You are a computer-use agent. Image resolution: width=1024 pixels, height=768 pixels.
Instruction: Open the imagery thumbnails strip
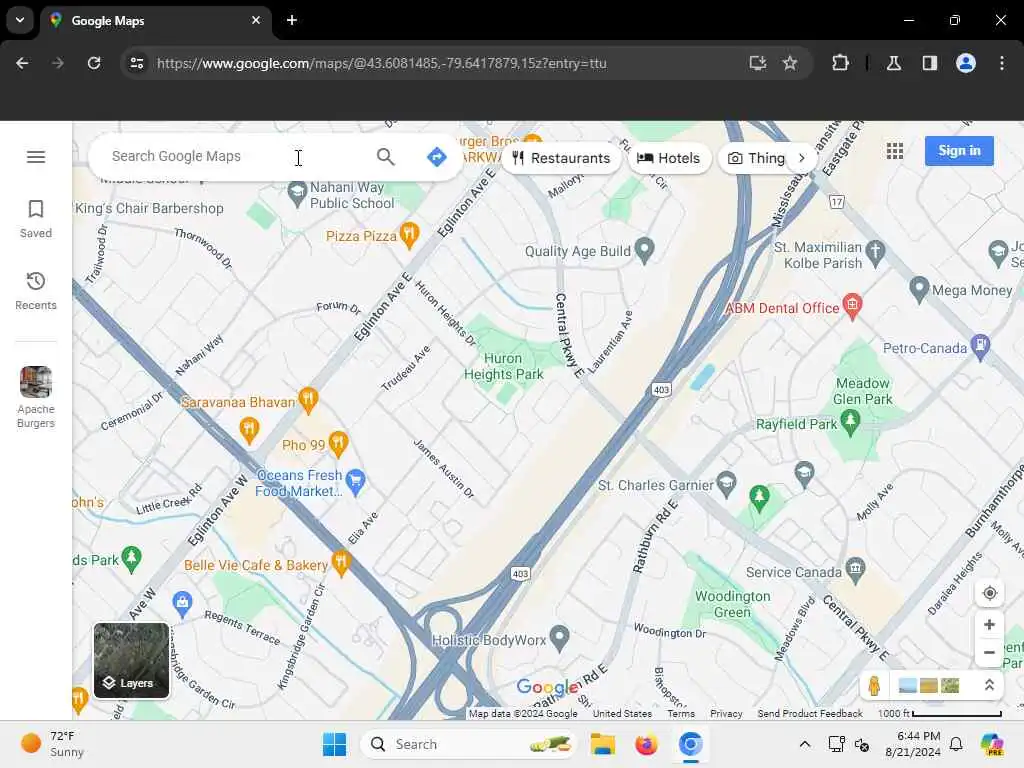(929, 685)
